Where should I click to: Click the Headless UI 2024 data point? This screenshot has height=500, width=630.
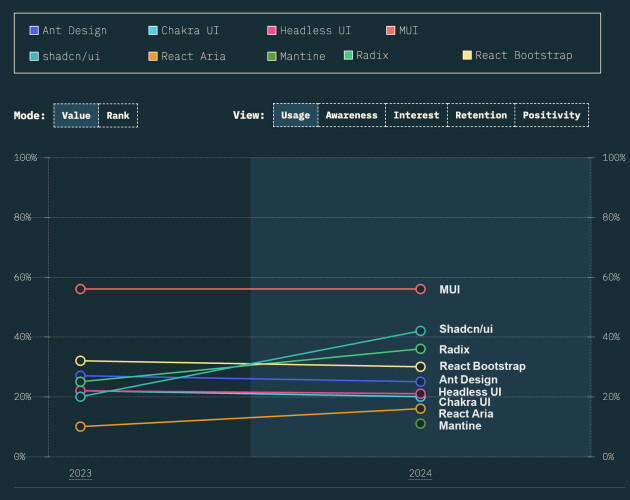pos(421,393)
